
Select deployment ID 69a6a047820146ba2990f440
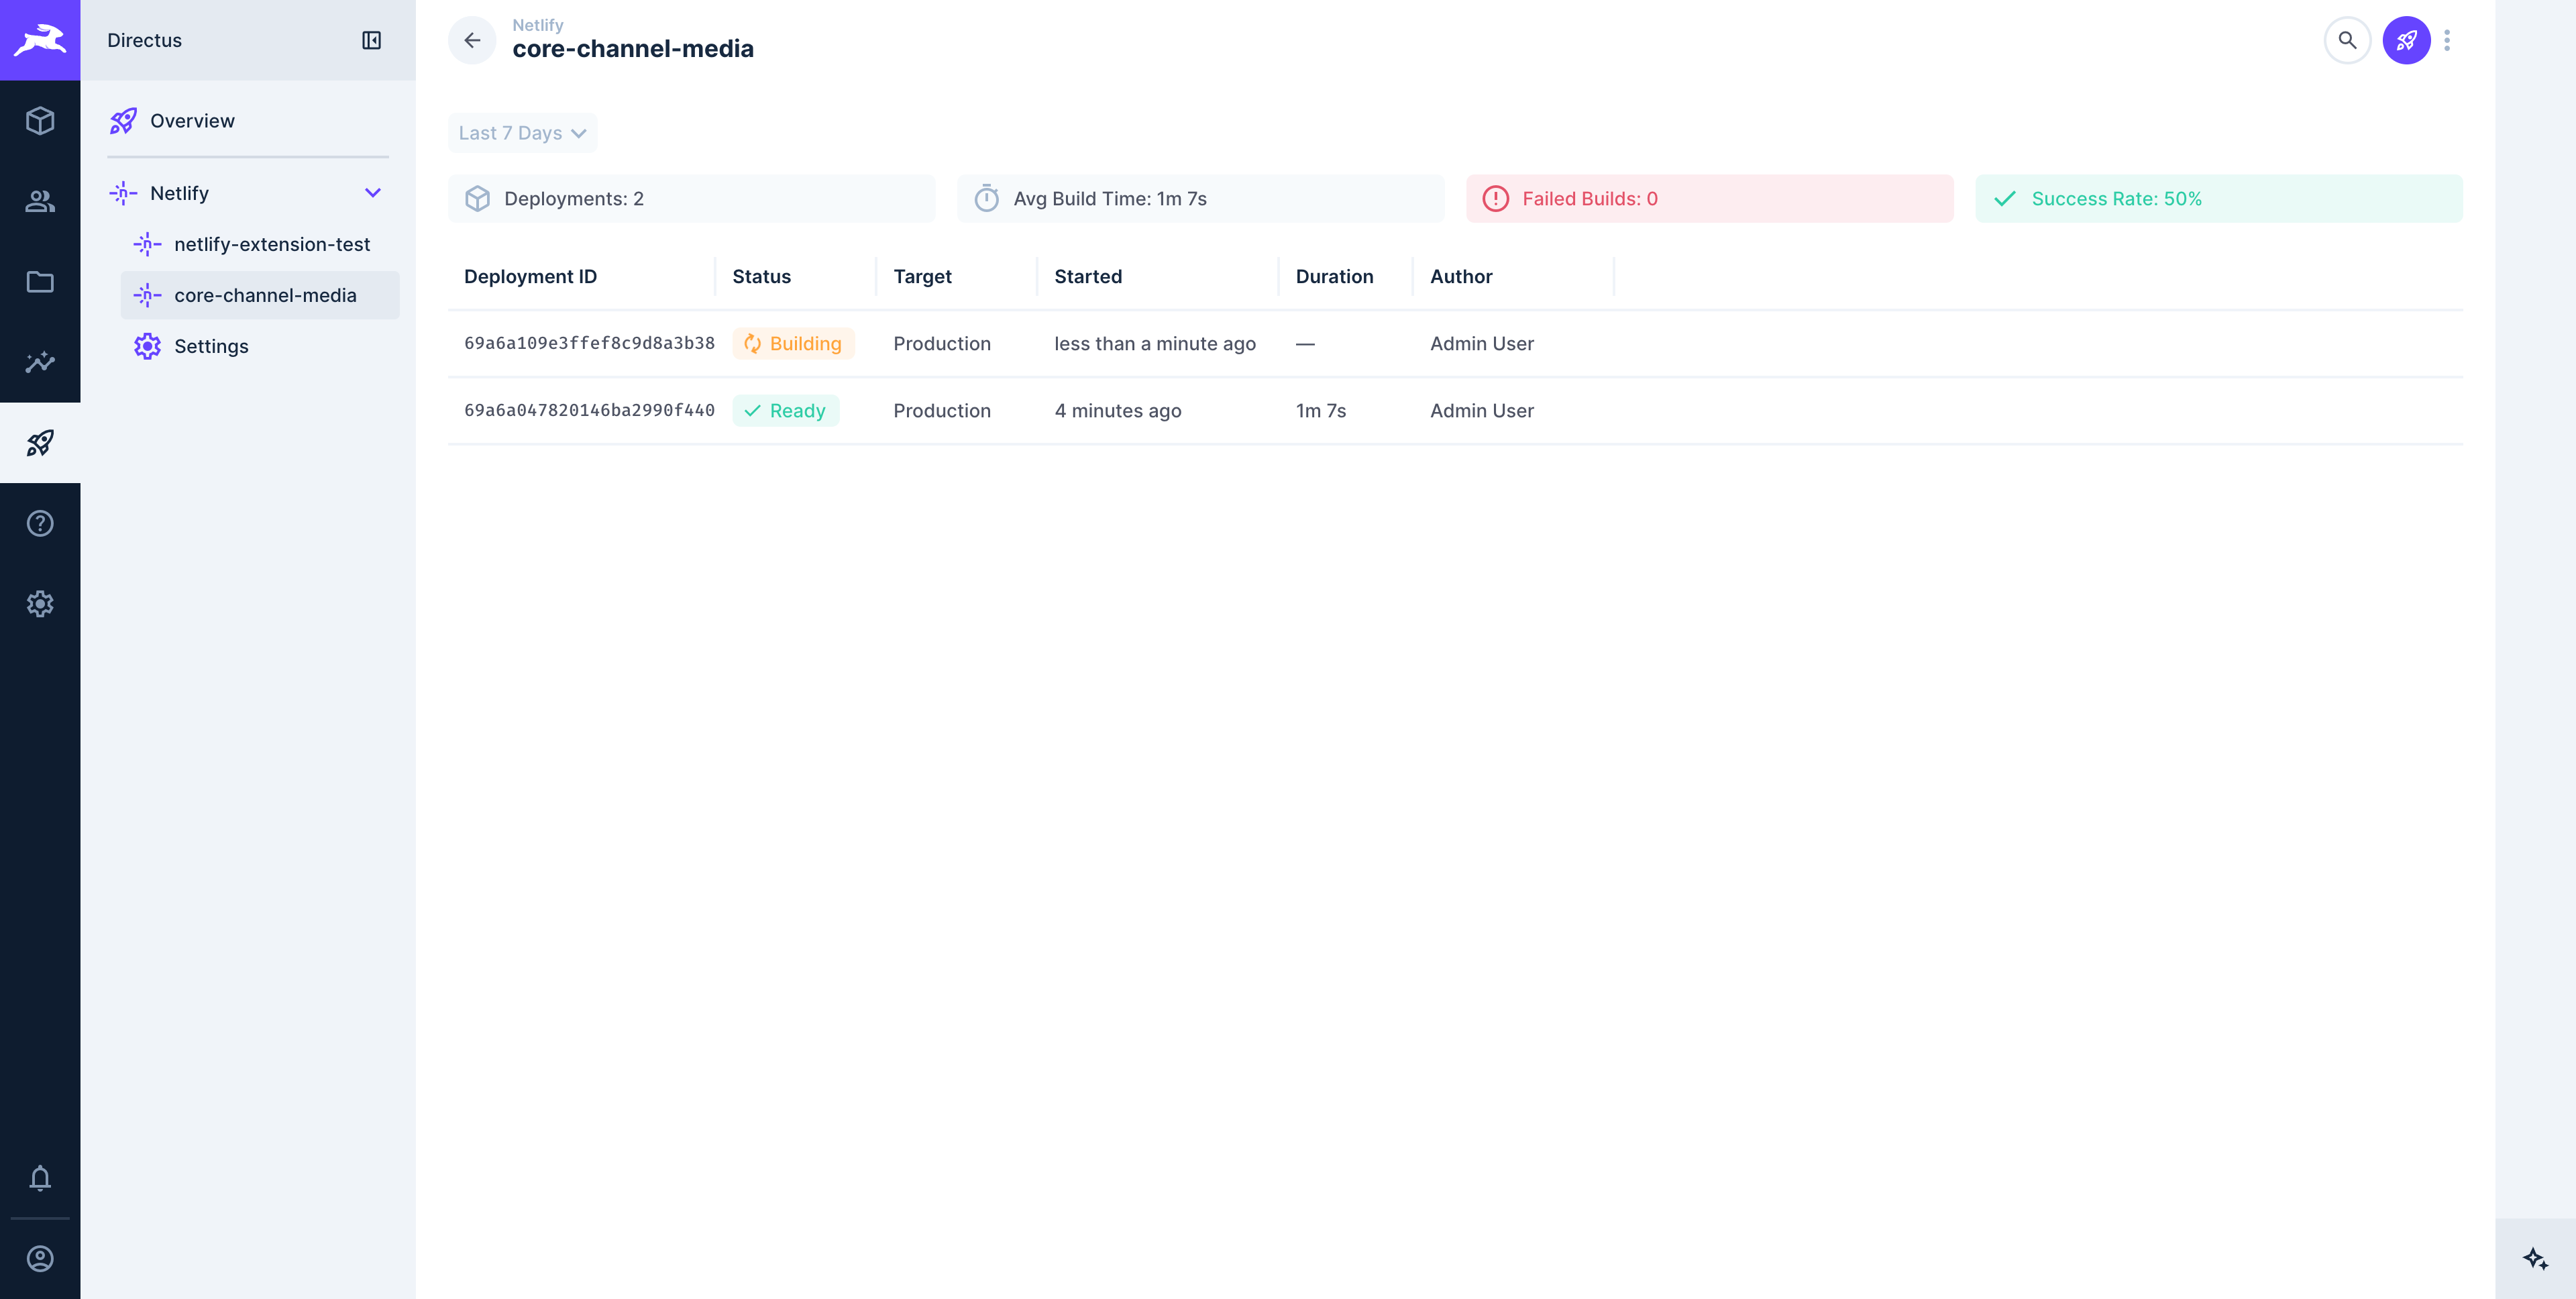(589, 410)
